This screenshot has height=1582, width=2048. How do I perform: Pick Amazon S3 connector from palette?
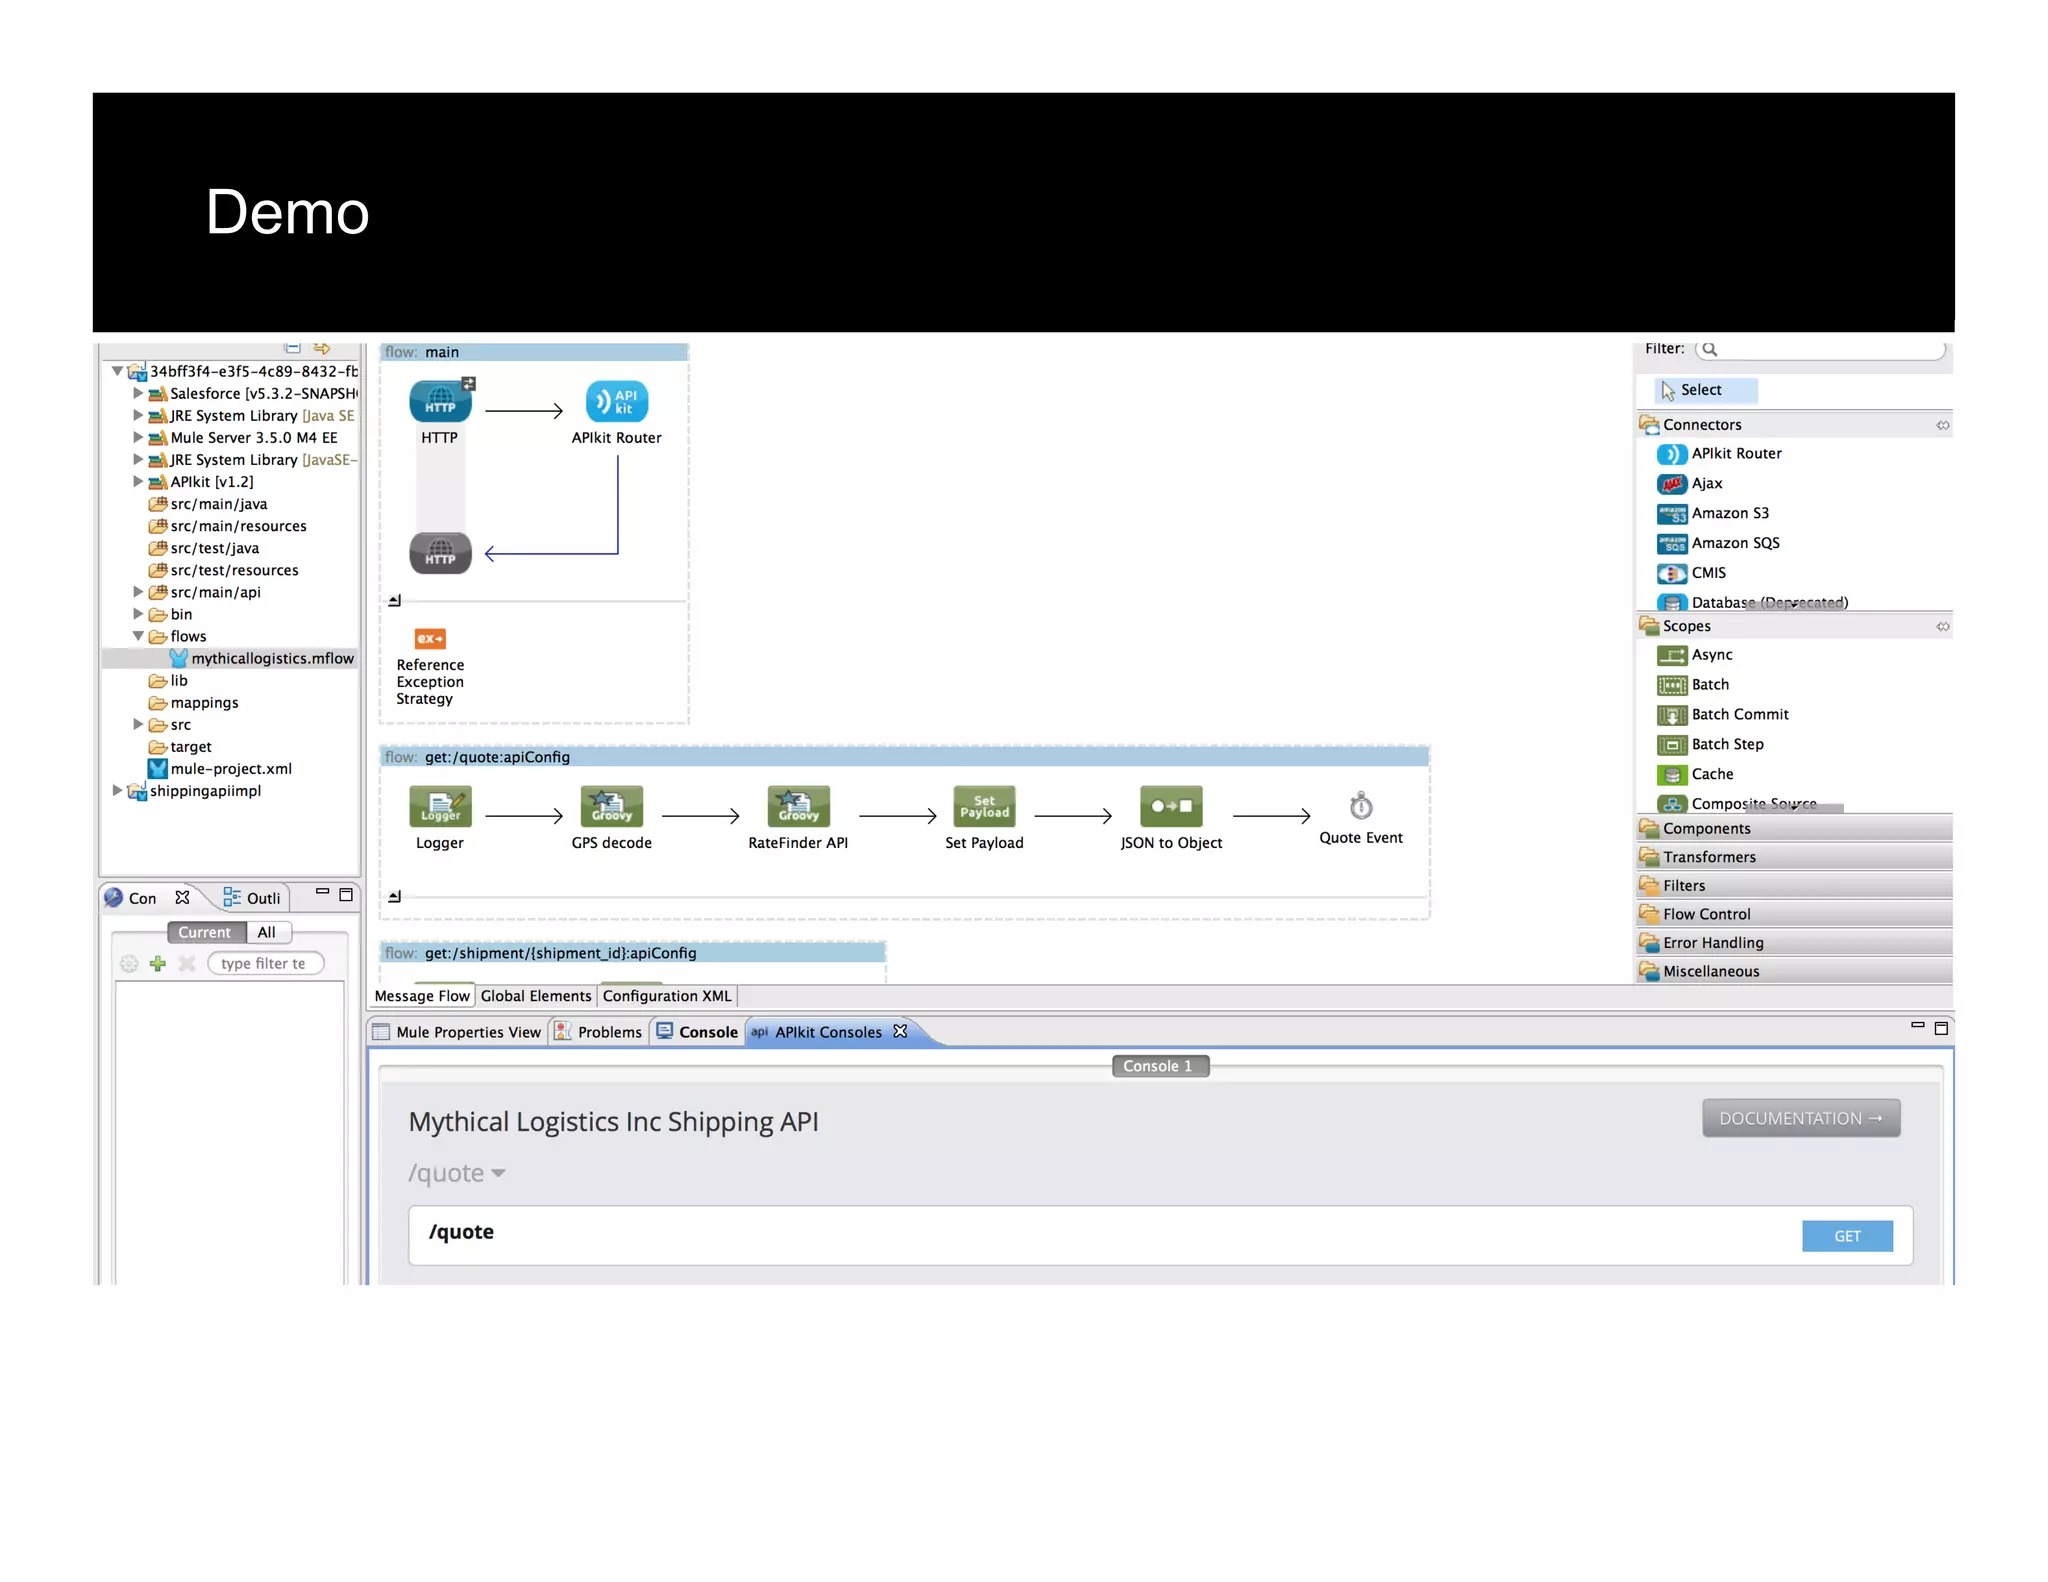[1729, 513]
